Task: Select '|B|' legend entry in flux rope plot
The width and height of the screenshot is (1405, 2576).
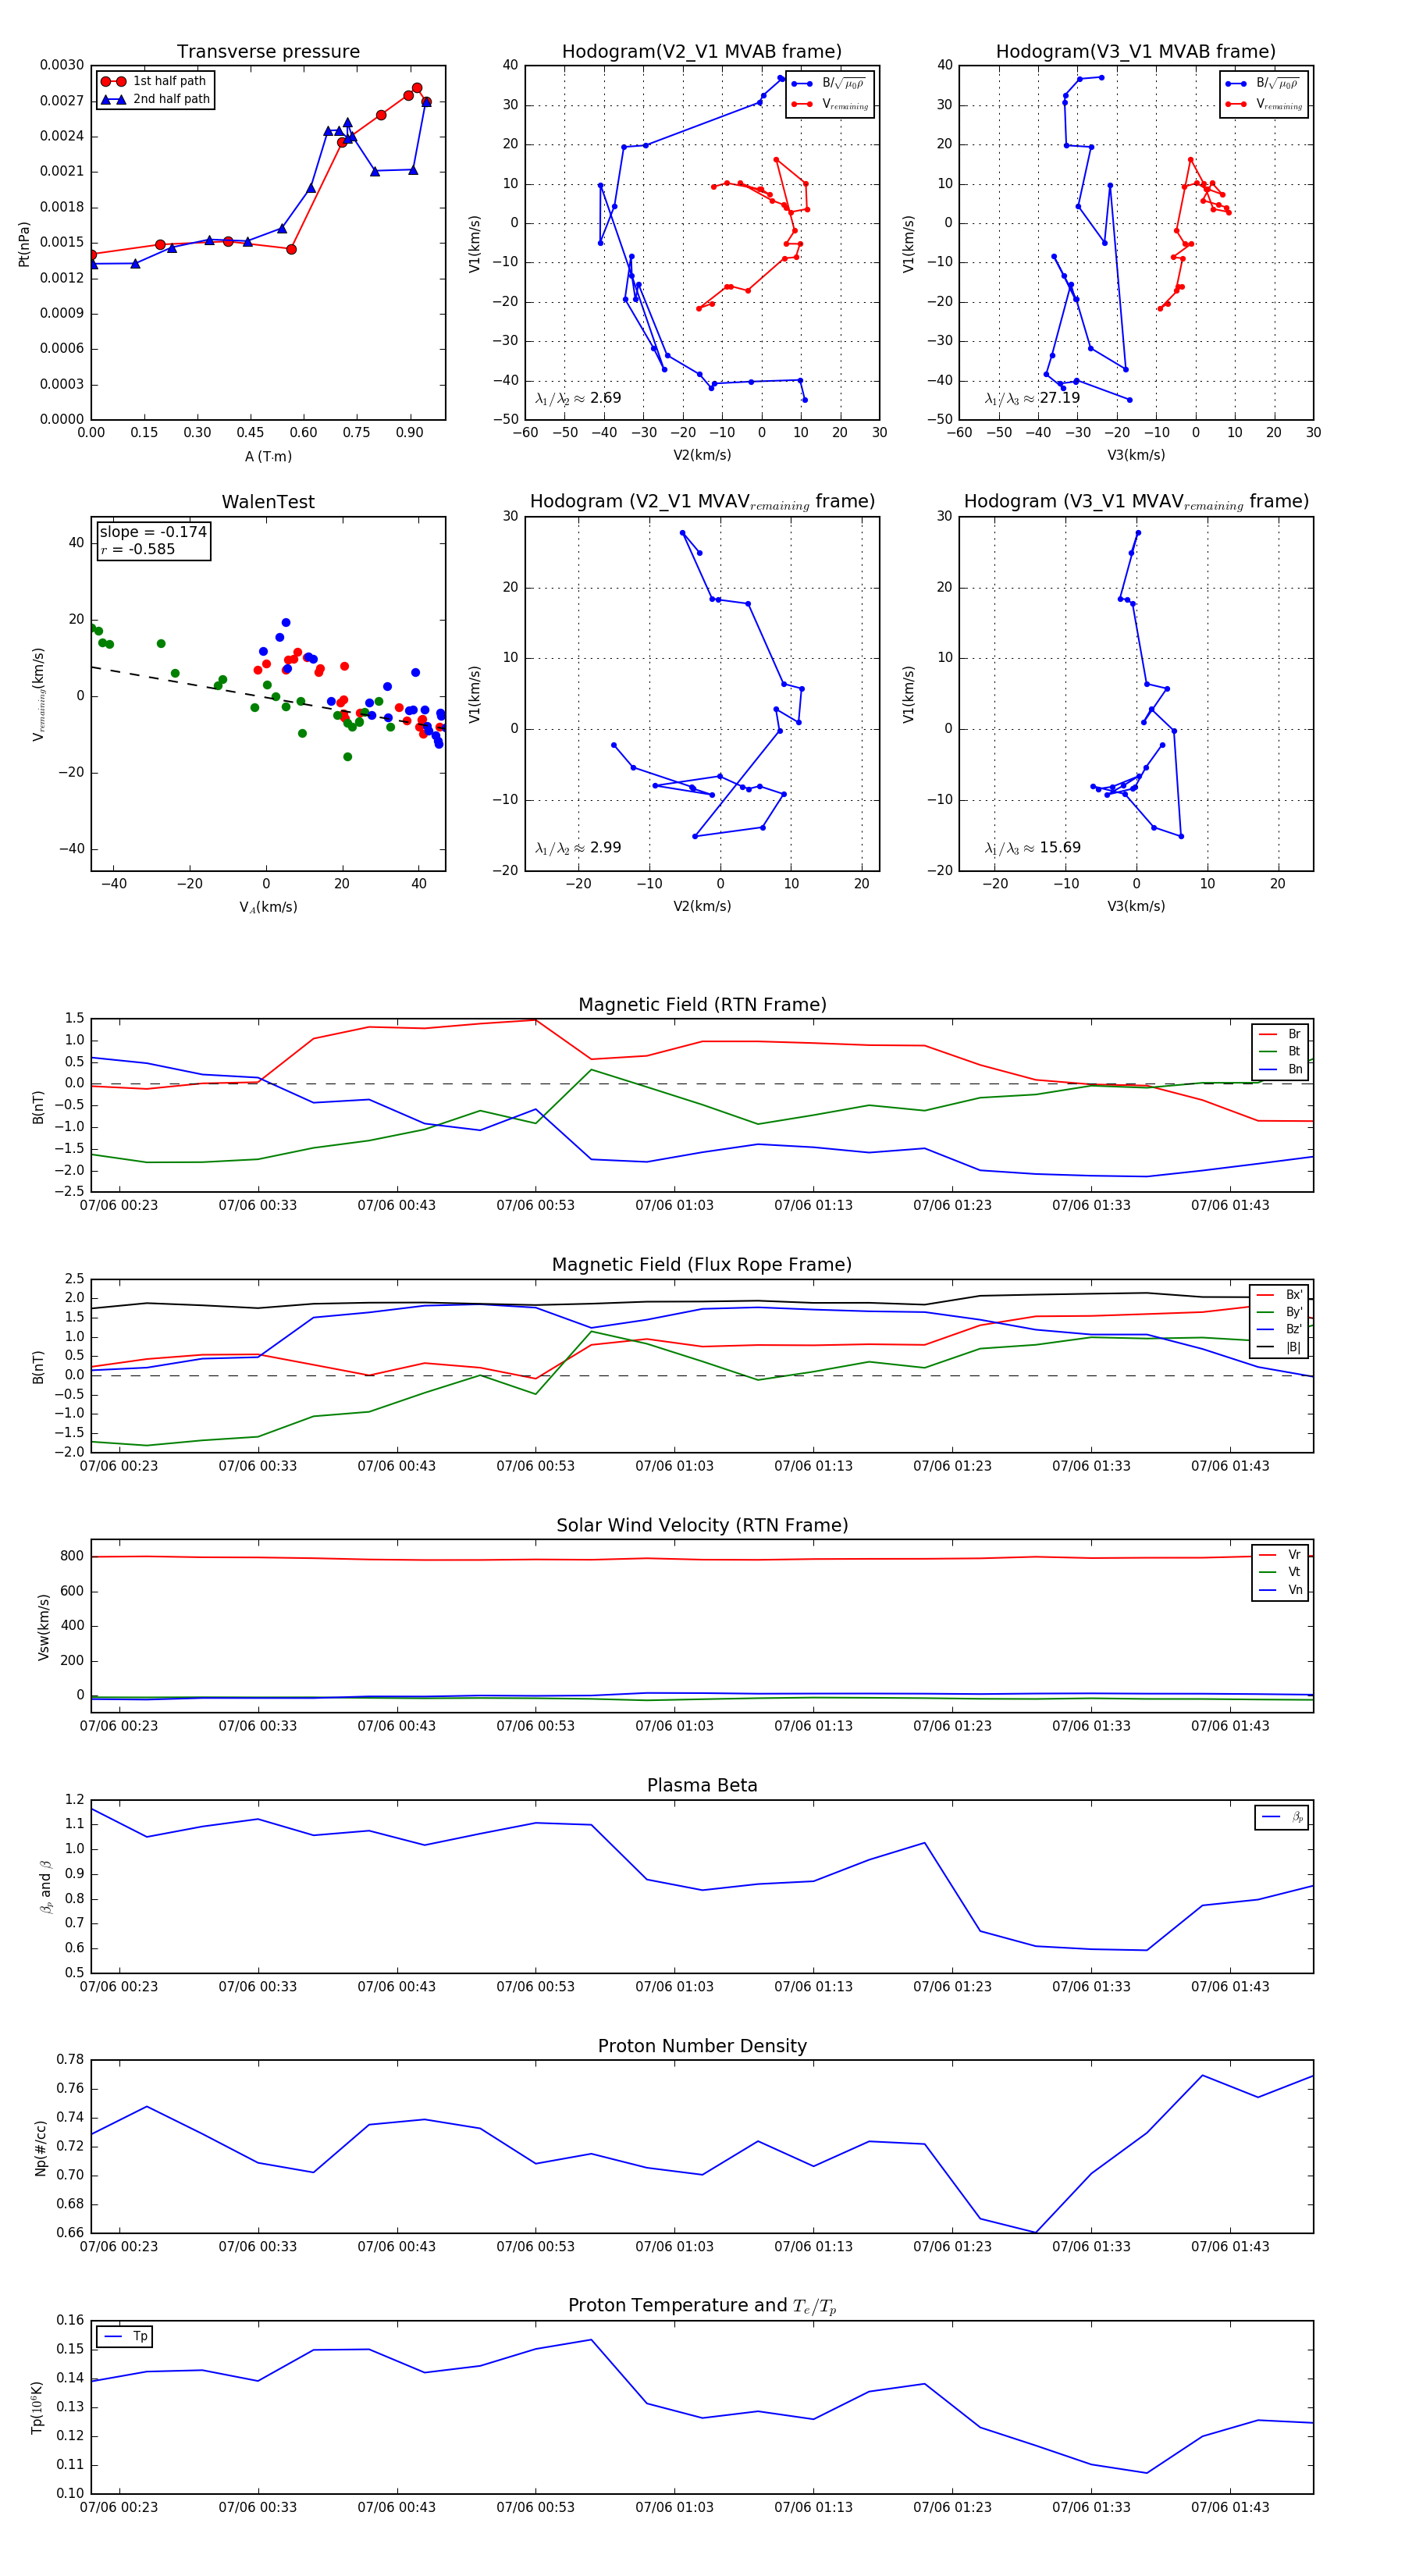Action: (1279, 1347)
